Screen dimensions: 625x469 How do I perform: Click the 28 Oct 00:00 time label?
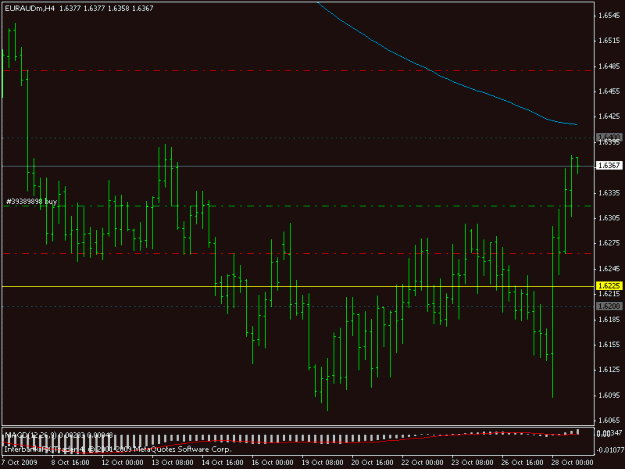tap(572, 462)
